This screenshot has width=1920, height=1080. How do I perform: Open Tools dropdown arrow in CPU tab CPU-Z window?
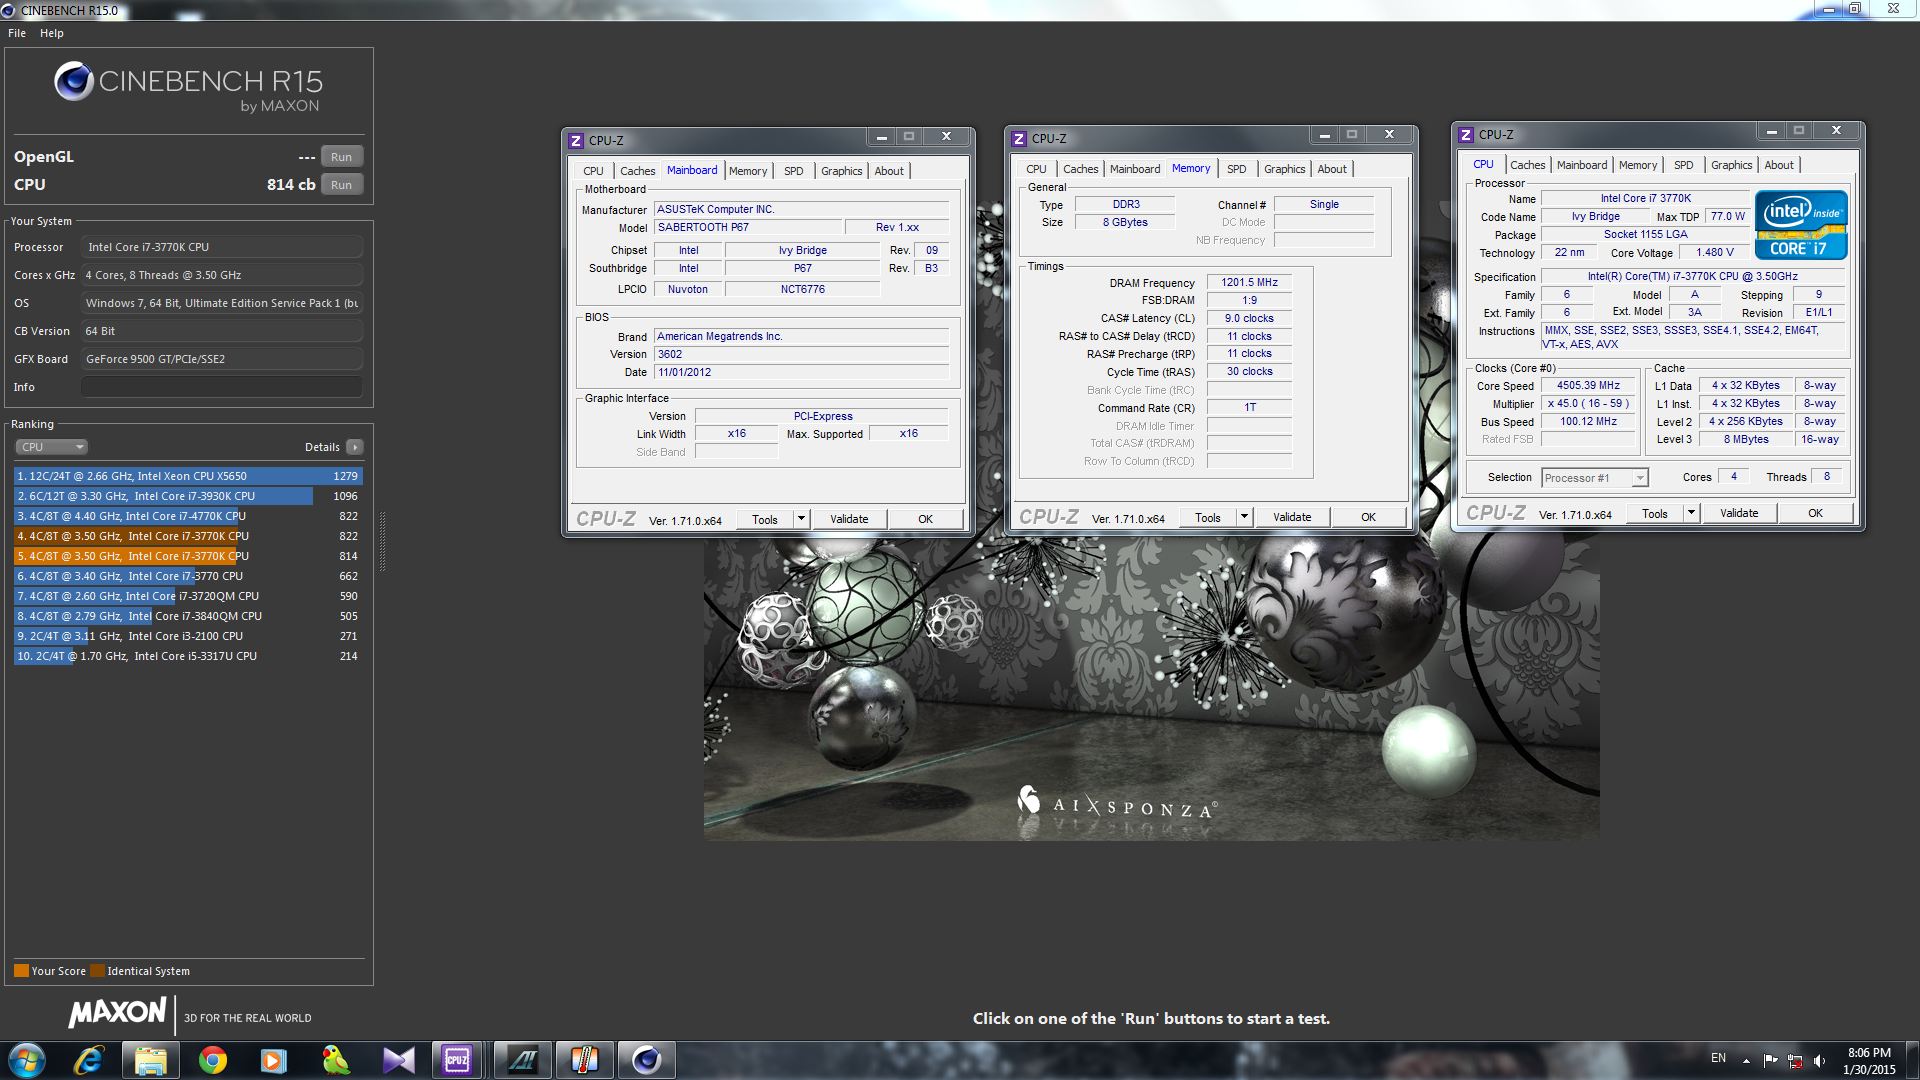(x=1691, y=513)
